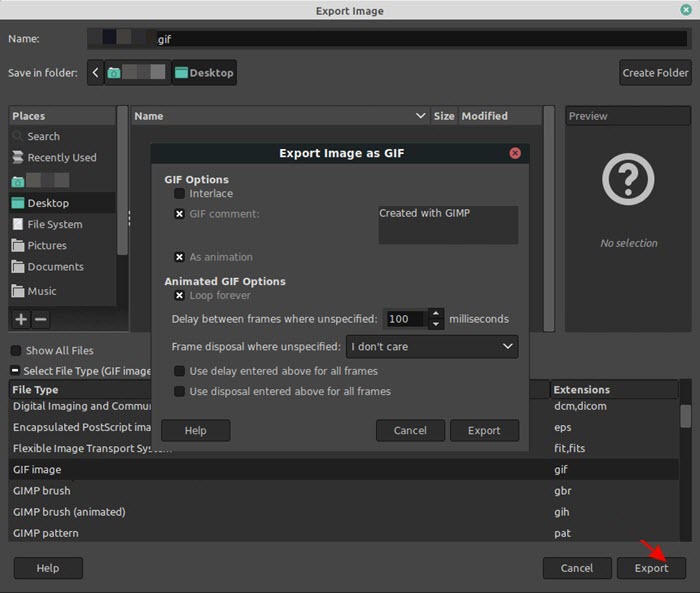Click the GIF comment text box
This screenshot has height=593, width=700.
tap(448, 225)
